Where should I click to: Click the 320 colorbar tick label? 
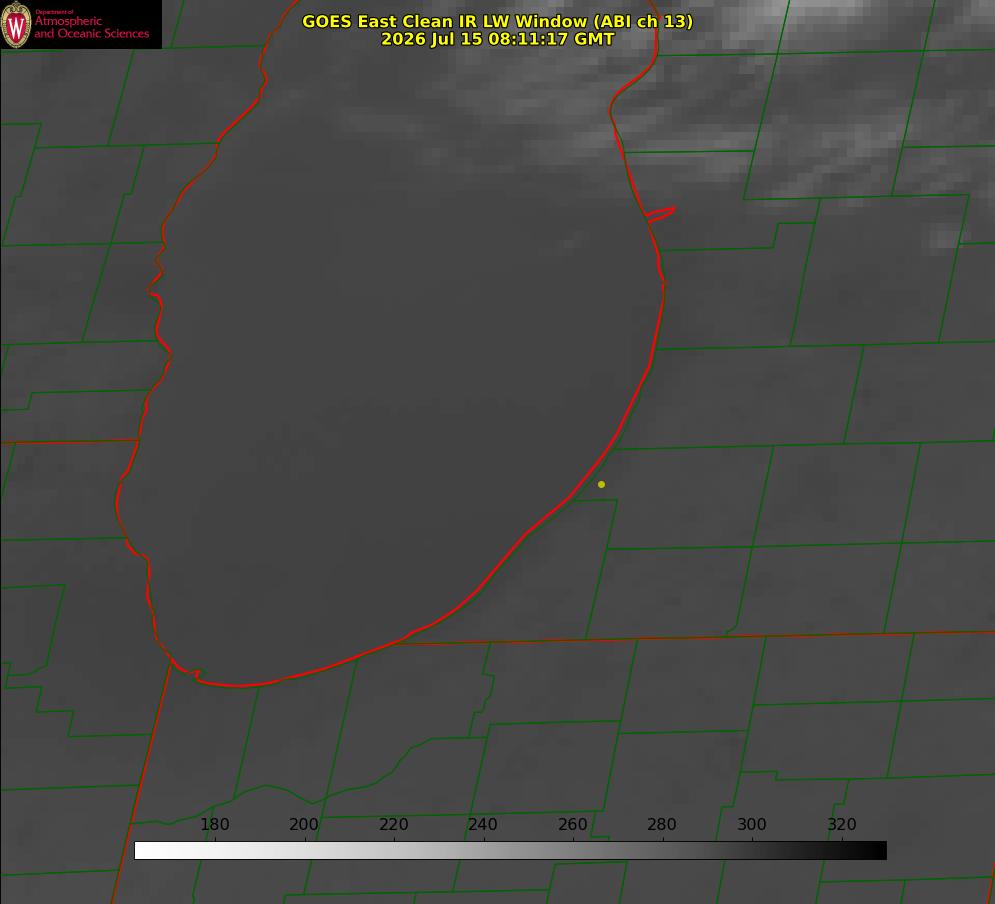842,824
